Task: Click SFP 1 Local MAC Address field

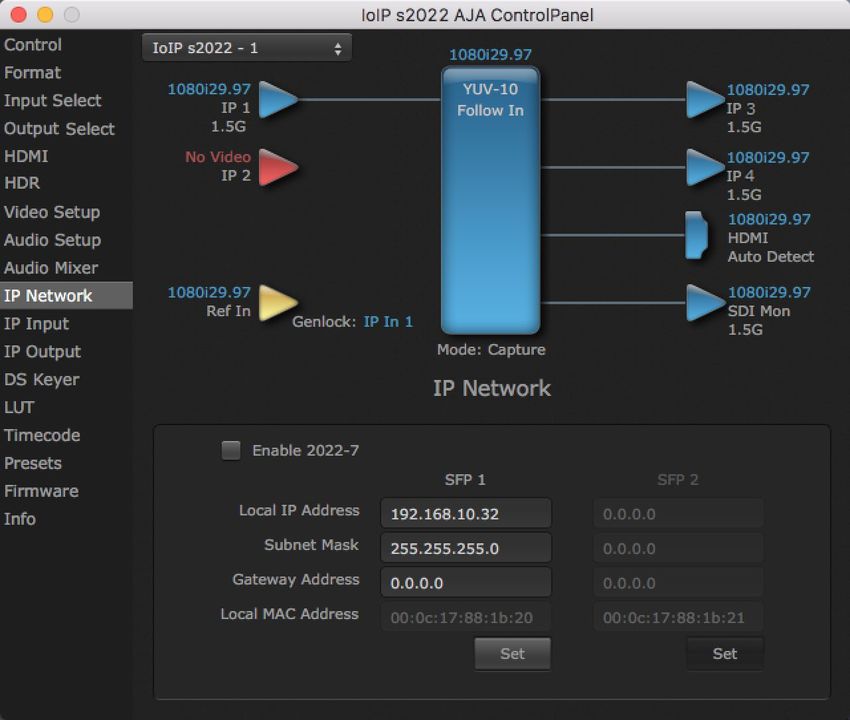Action: (x=466, y=617)
